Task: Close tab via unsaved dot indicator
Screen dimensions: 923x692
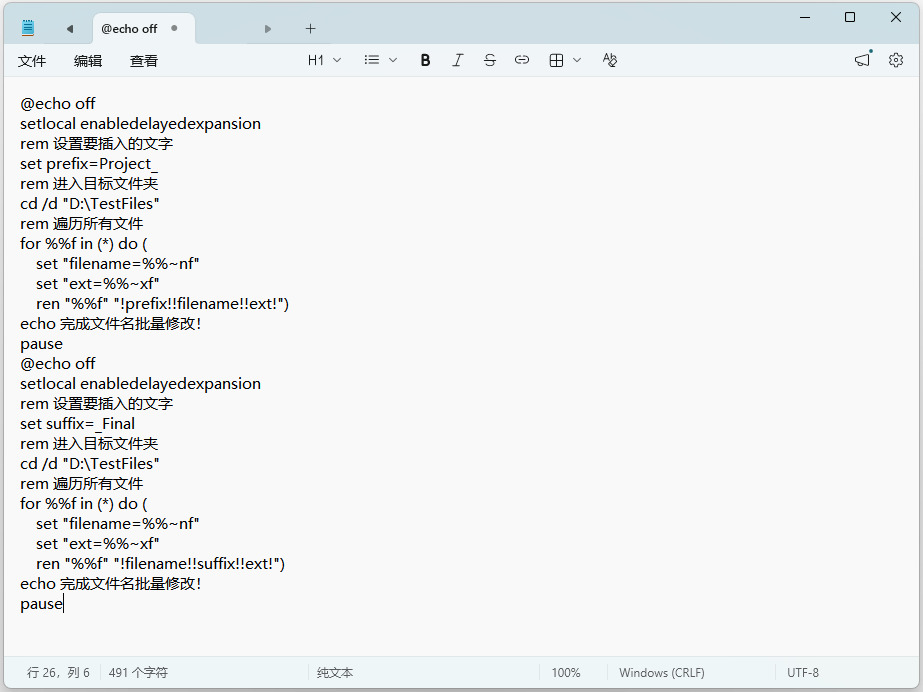Action: (174, 28)
